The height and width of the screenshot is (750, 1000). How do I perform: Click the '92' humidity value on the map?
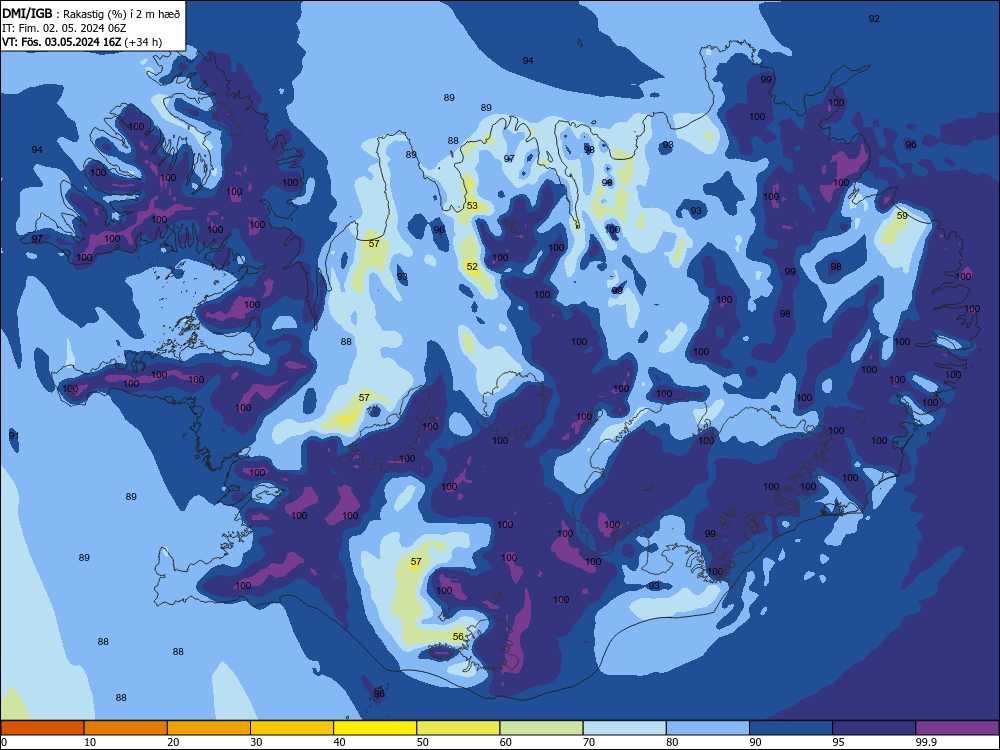pos(874,18)
